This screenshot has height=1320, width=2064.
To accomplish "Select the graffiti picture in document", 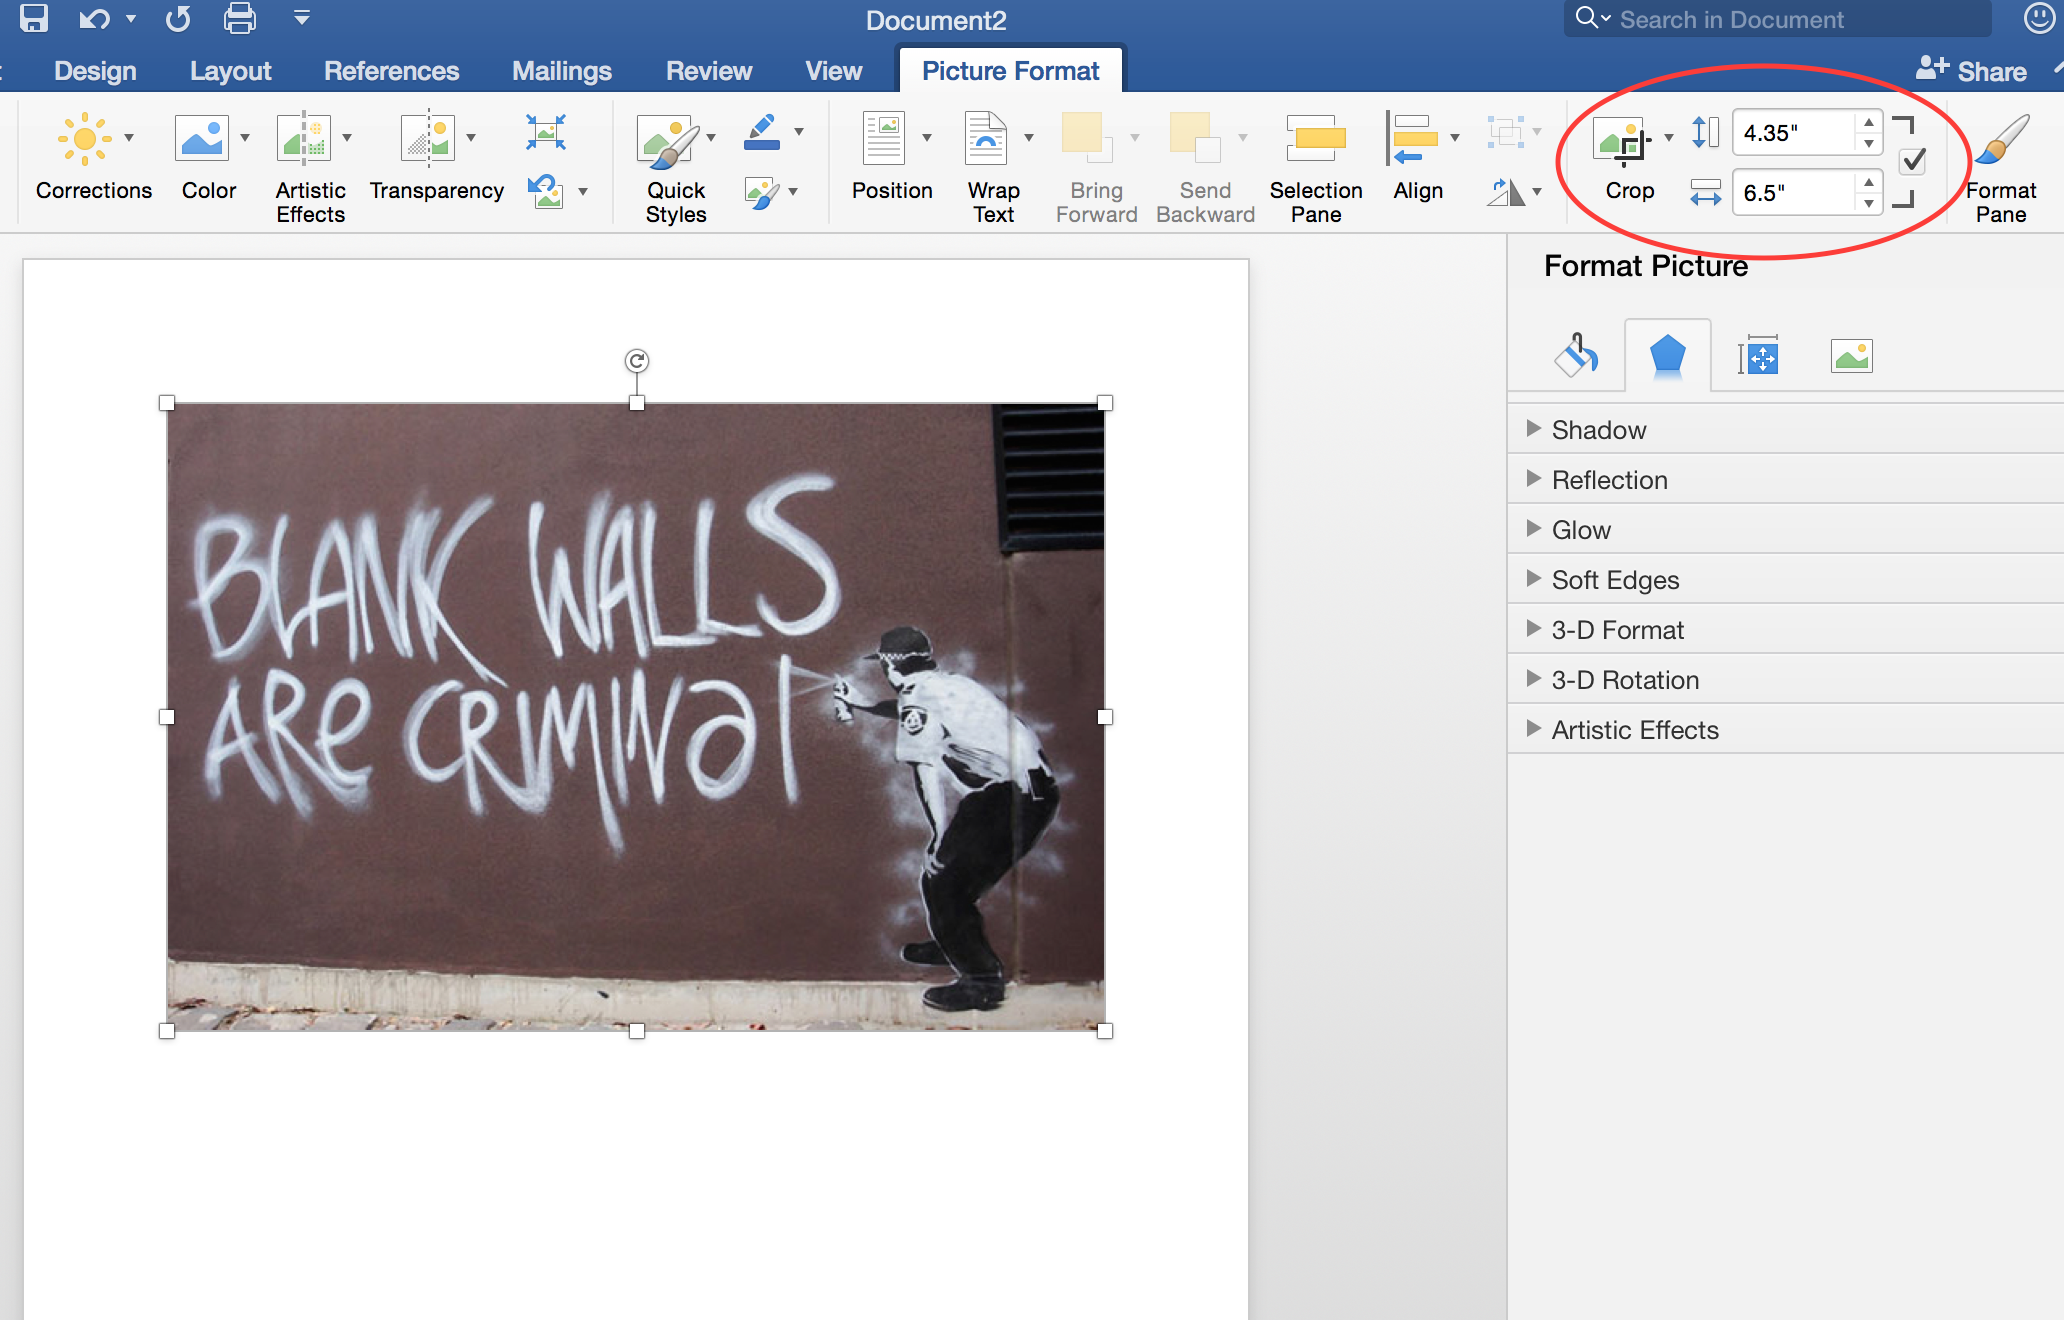I will pyautogui.click(x=636, y=717).
